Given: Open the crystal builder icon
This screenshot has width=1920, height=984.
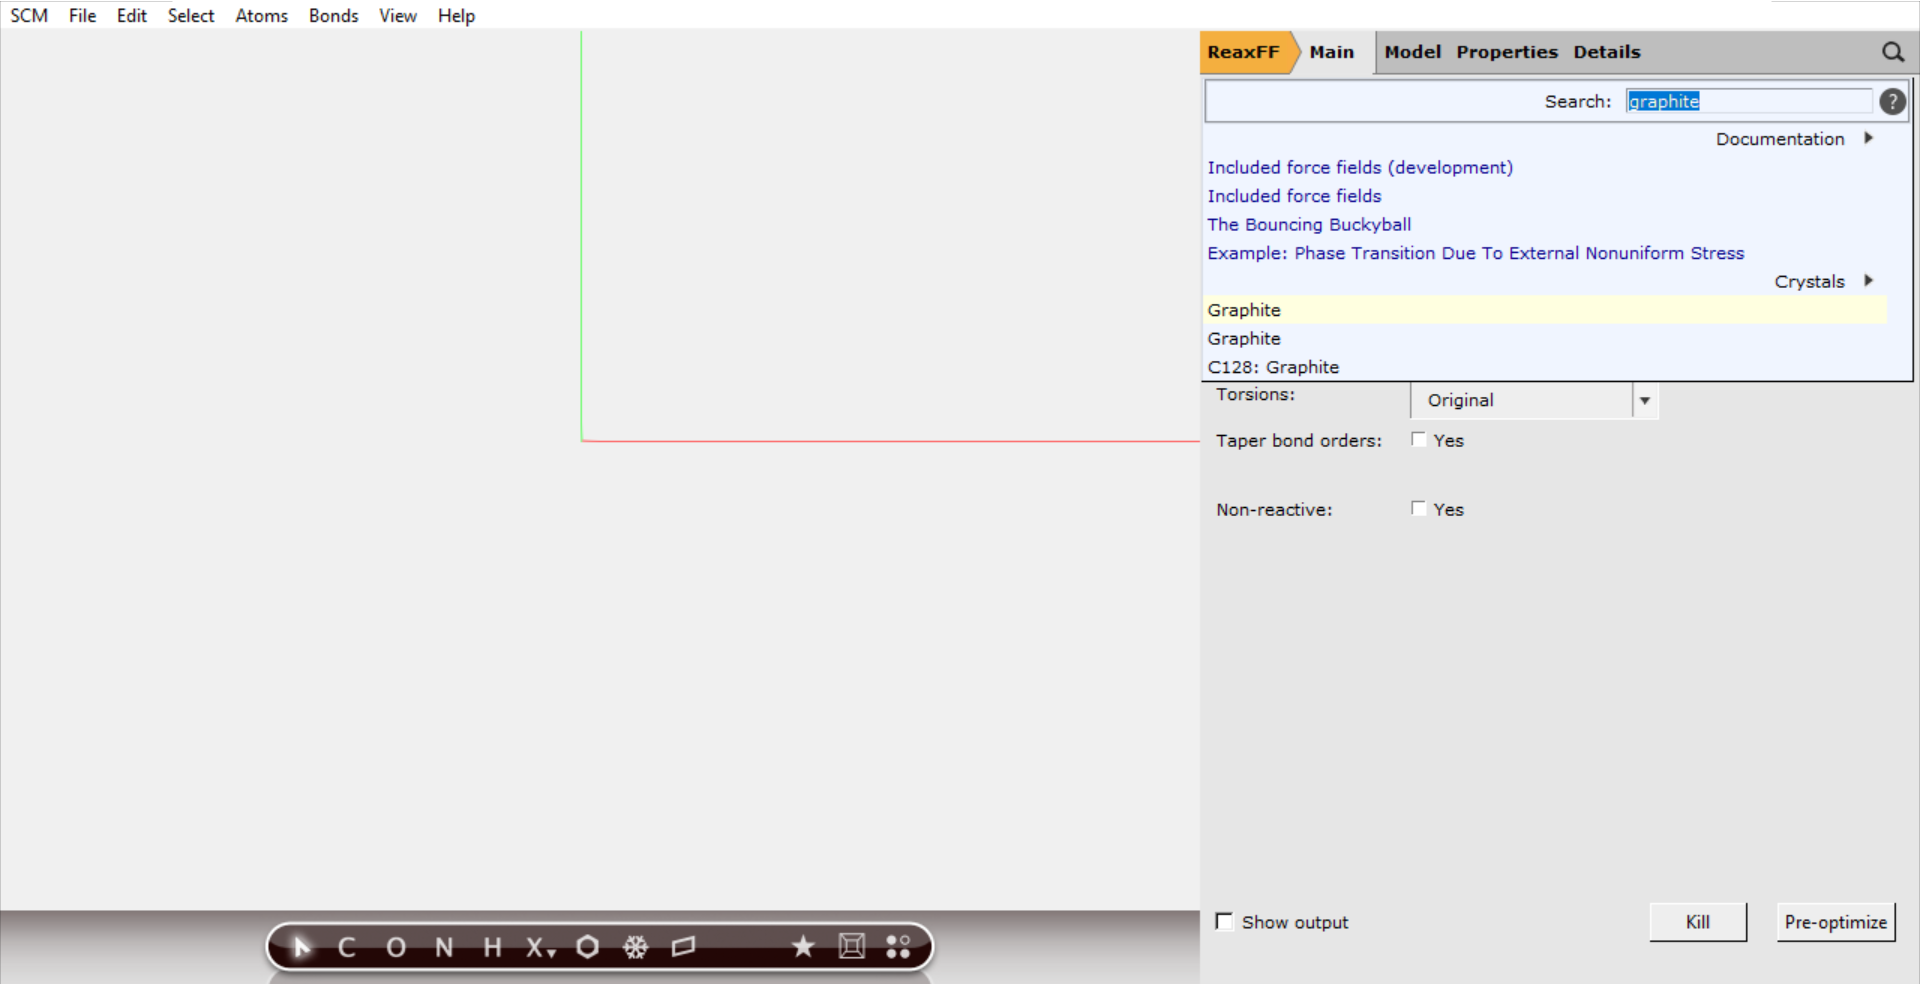Looking at the screenshot, I should (852, 948).
